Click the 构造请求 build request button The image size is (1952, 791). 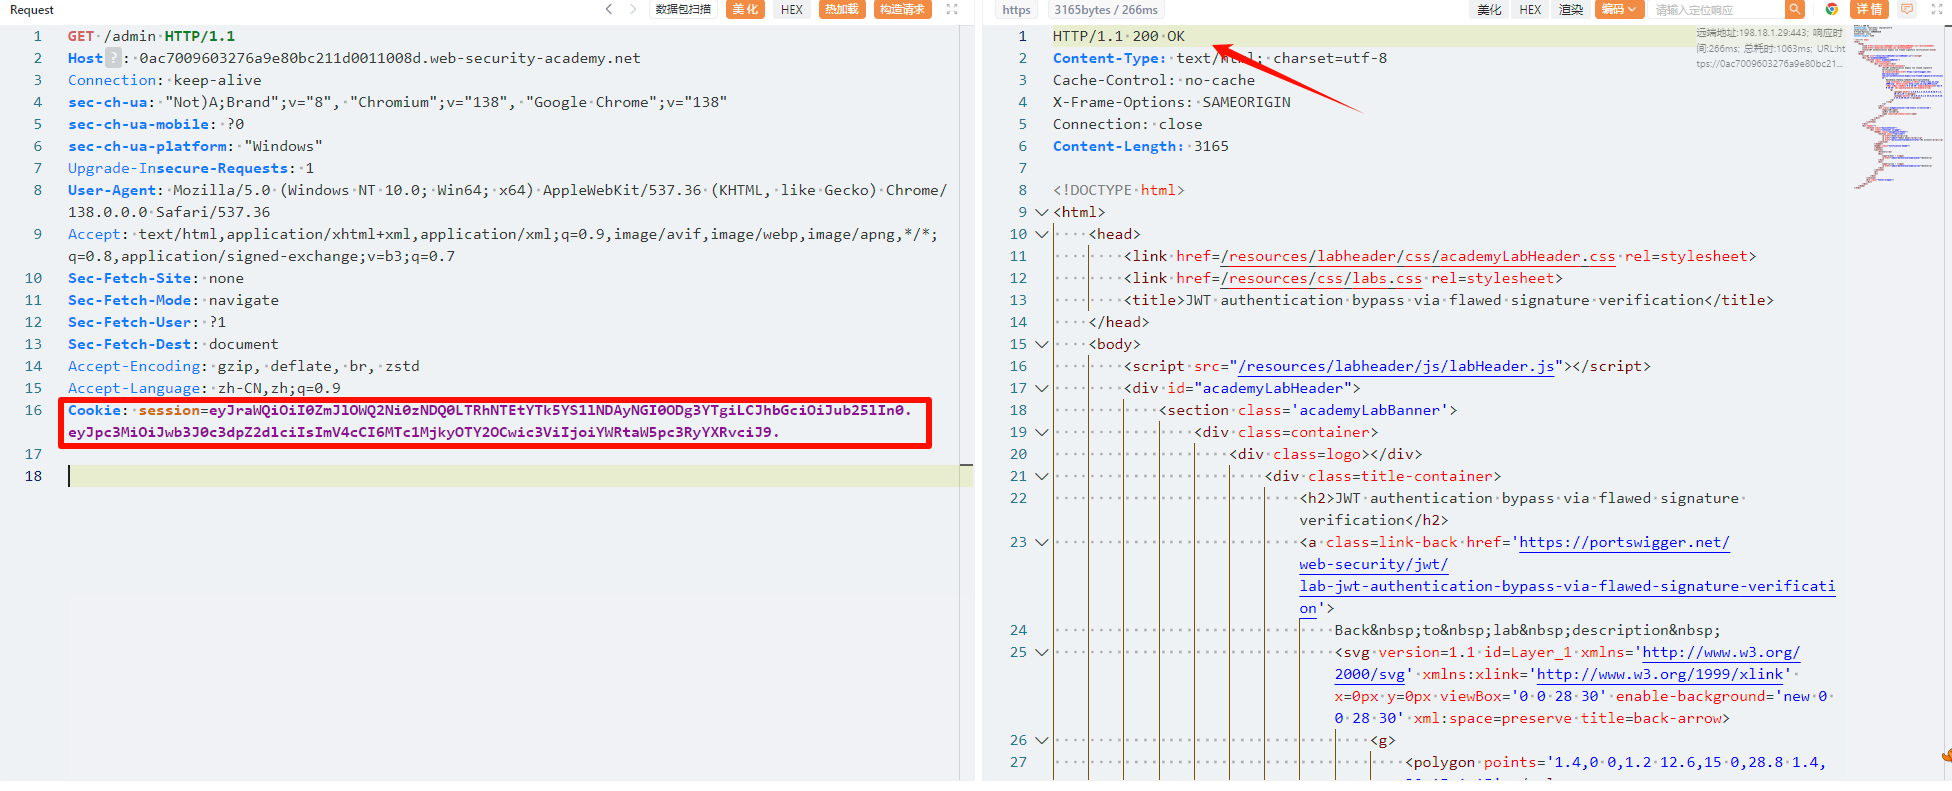pyautogui.click(x=902, y=9)
